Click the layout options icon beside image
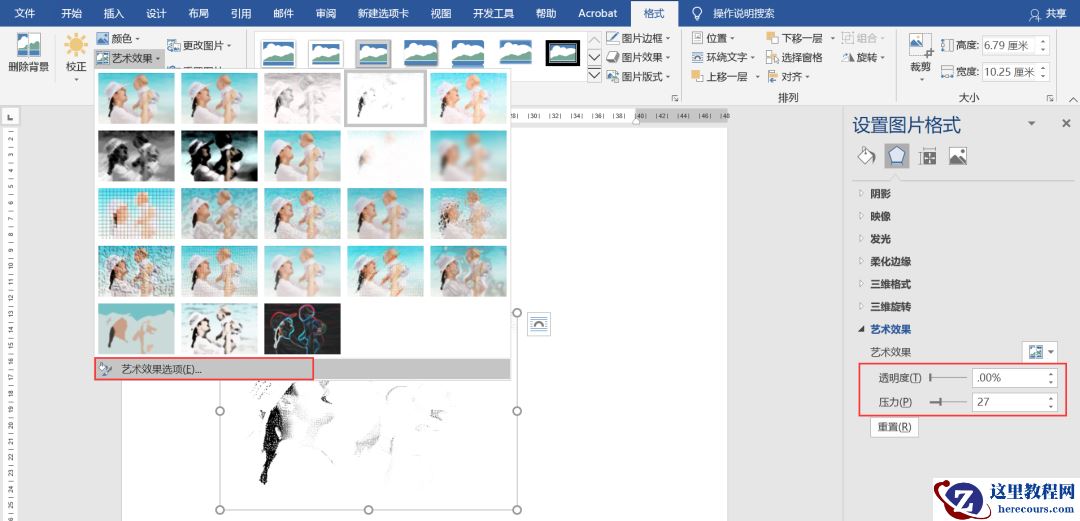This screenshot has width=1080, height=521. tap(539, 323)
